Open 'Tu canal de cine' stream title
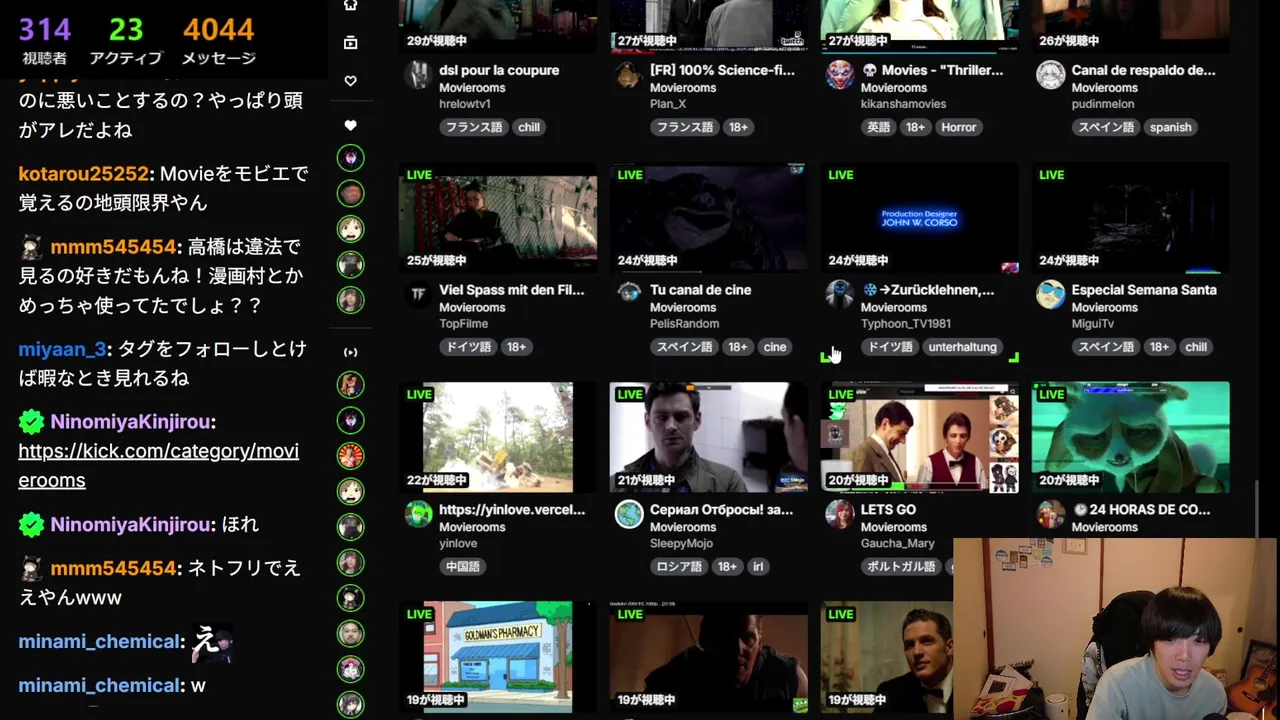Screen dimensions: 1280x720 click(x=700, y=290)
